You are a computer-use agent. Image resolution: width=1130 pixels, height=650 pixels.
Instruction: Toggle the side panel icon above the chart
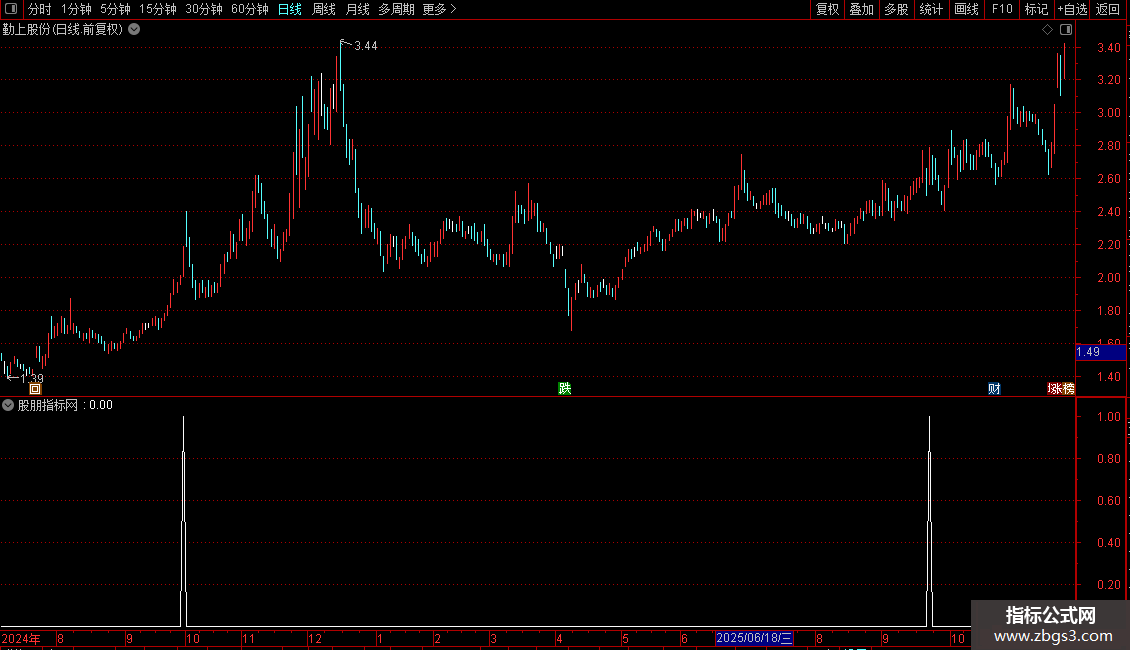coord(1066,30)
